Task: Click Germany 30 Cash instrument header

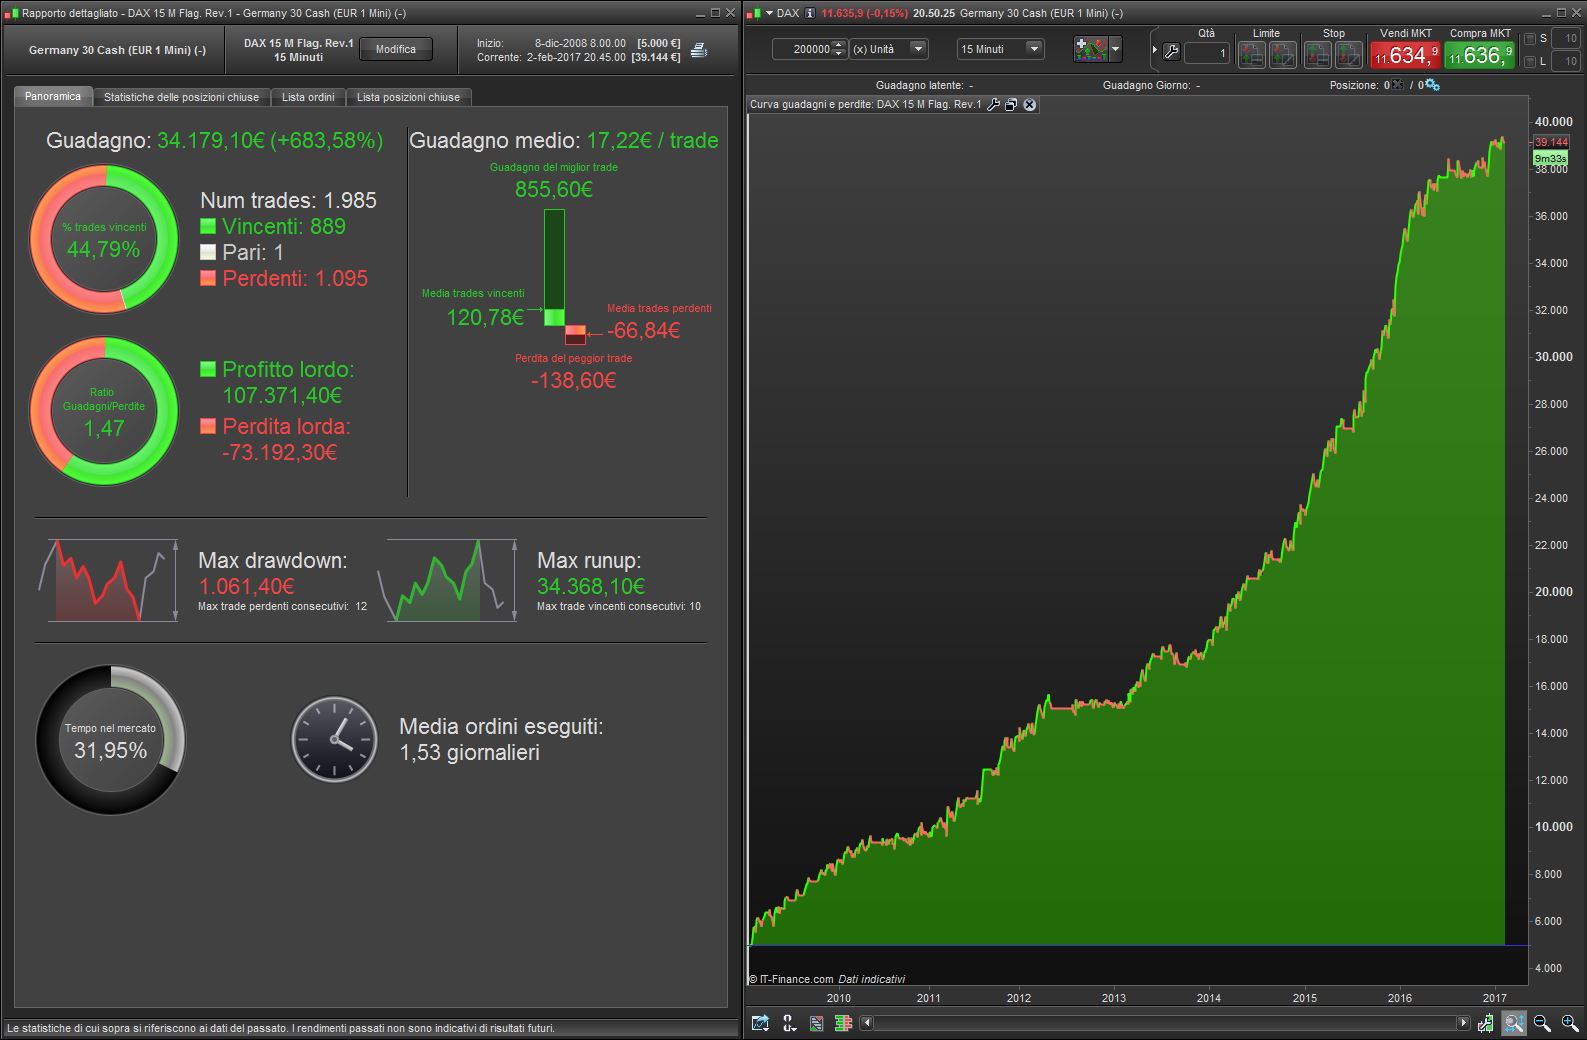Action: pyautogui.click(x=117, y=50)
